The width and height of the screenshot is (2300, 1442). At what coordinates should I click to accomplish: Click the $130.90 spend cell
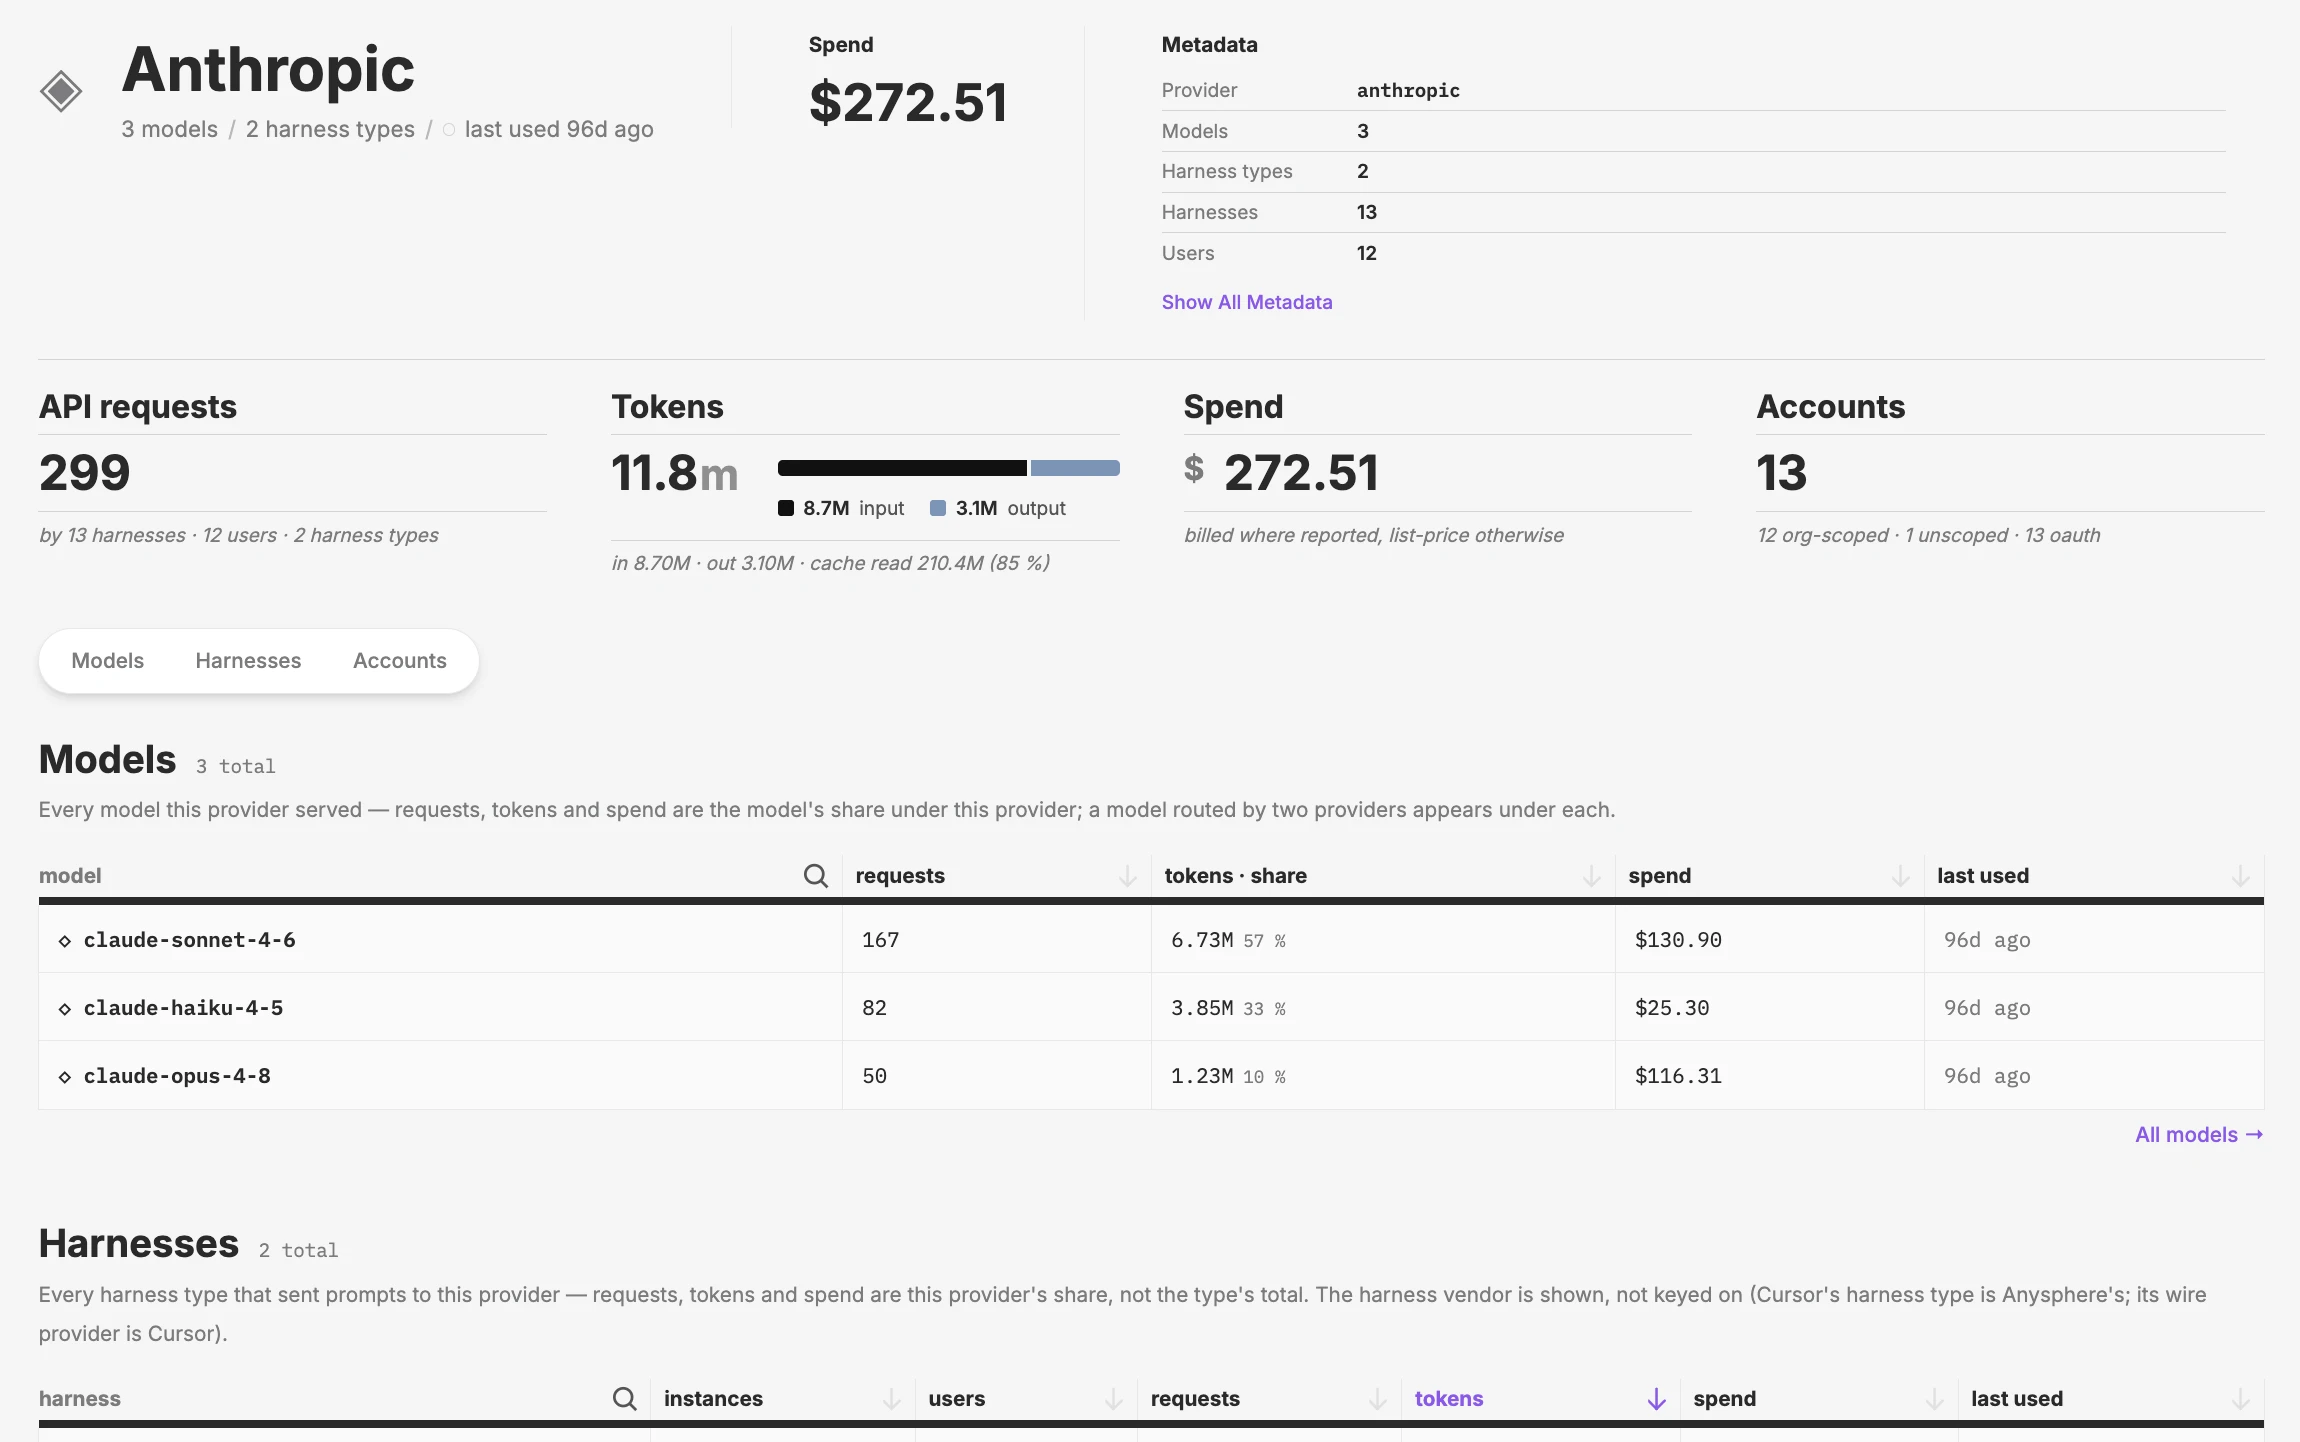tap(1770, 939)
